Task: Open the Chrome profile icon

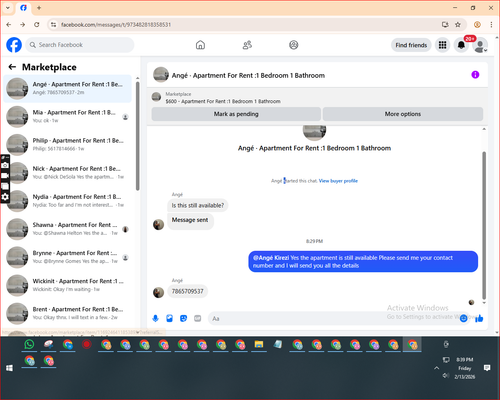Action: (x=477, y=25)
